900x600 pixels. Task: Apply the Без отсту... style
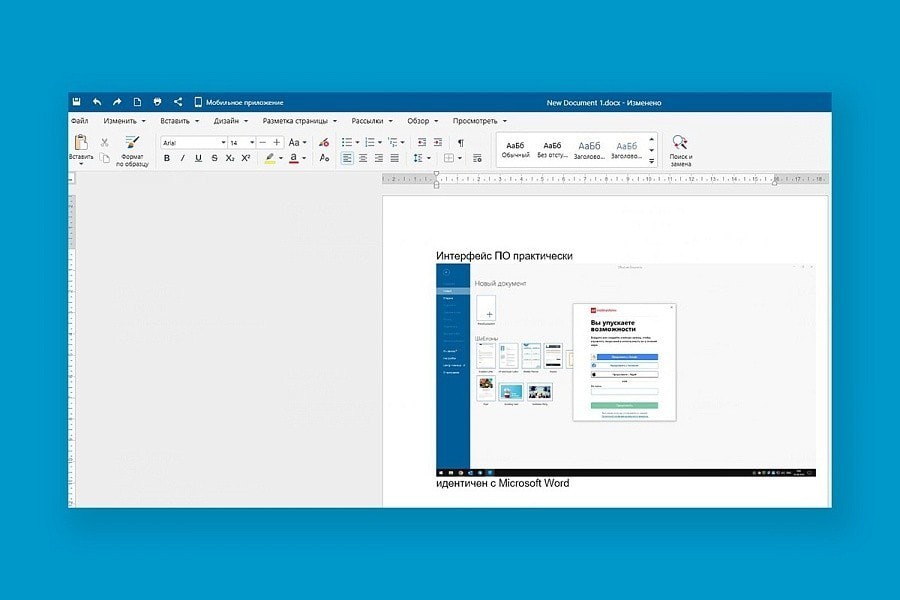click(x=552, y=150)
